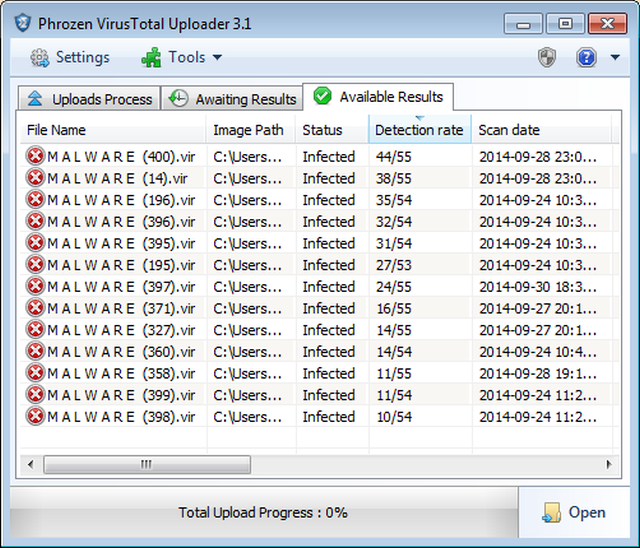
Task: Select file name MALWARE (396).vir
Action: (x=121, y=222)
